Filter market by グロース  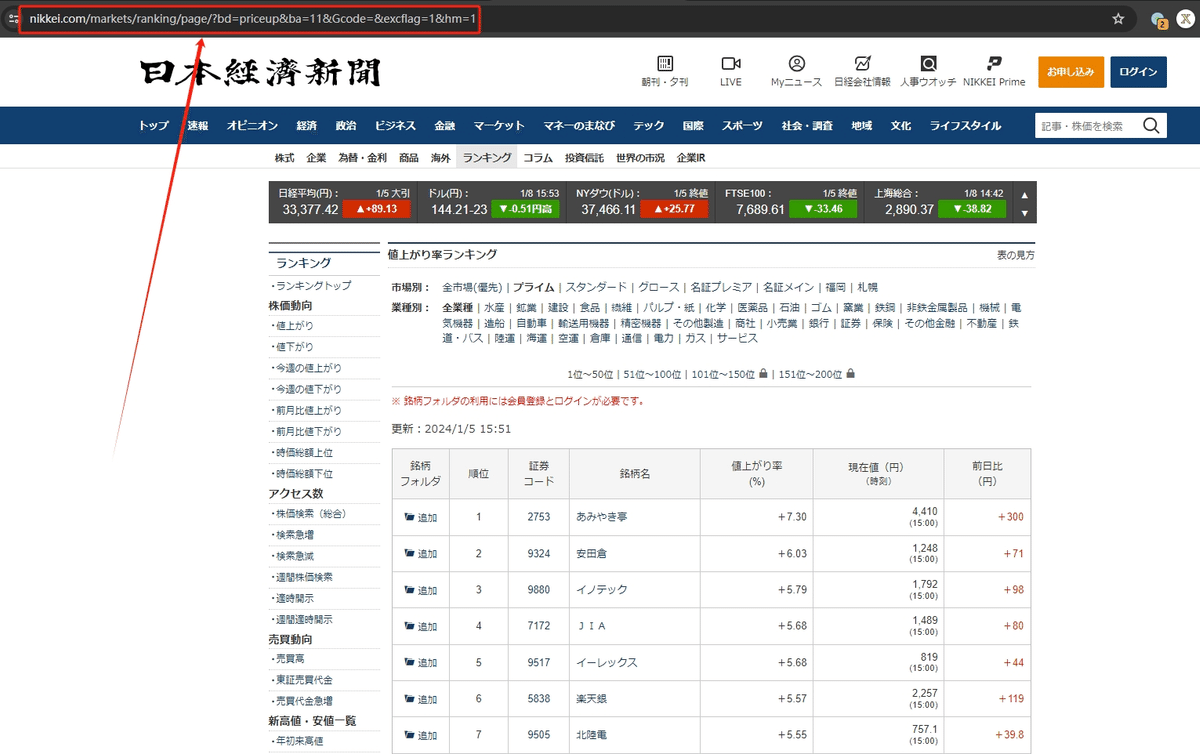(x=659, y=287)
